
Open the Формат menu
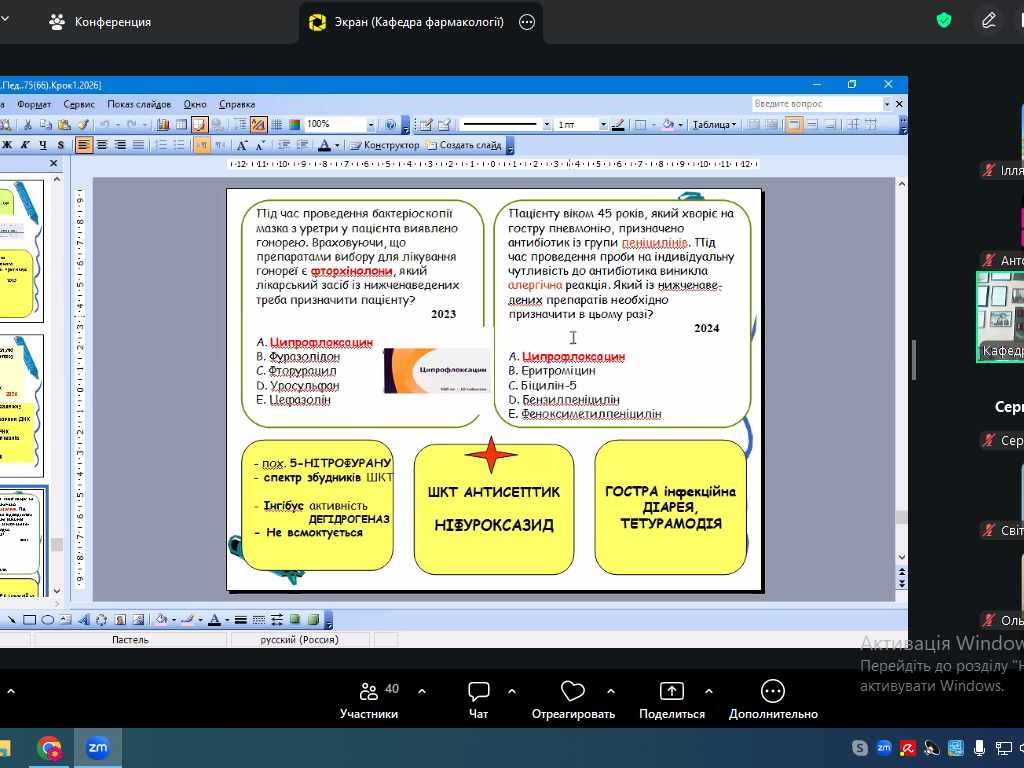click(x=34, y=104)
